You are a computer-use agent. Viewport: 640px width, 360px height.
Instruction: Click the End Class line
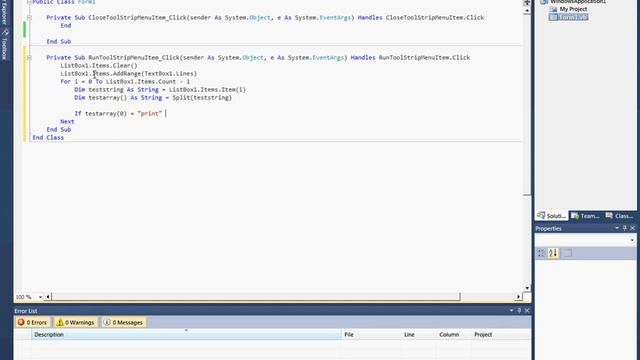coord(48,138)
